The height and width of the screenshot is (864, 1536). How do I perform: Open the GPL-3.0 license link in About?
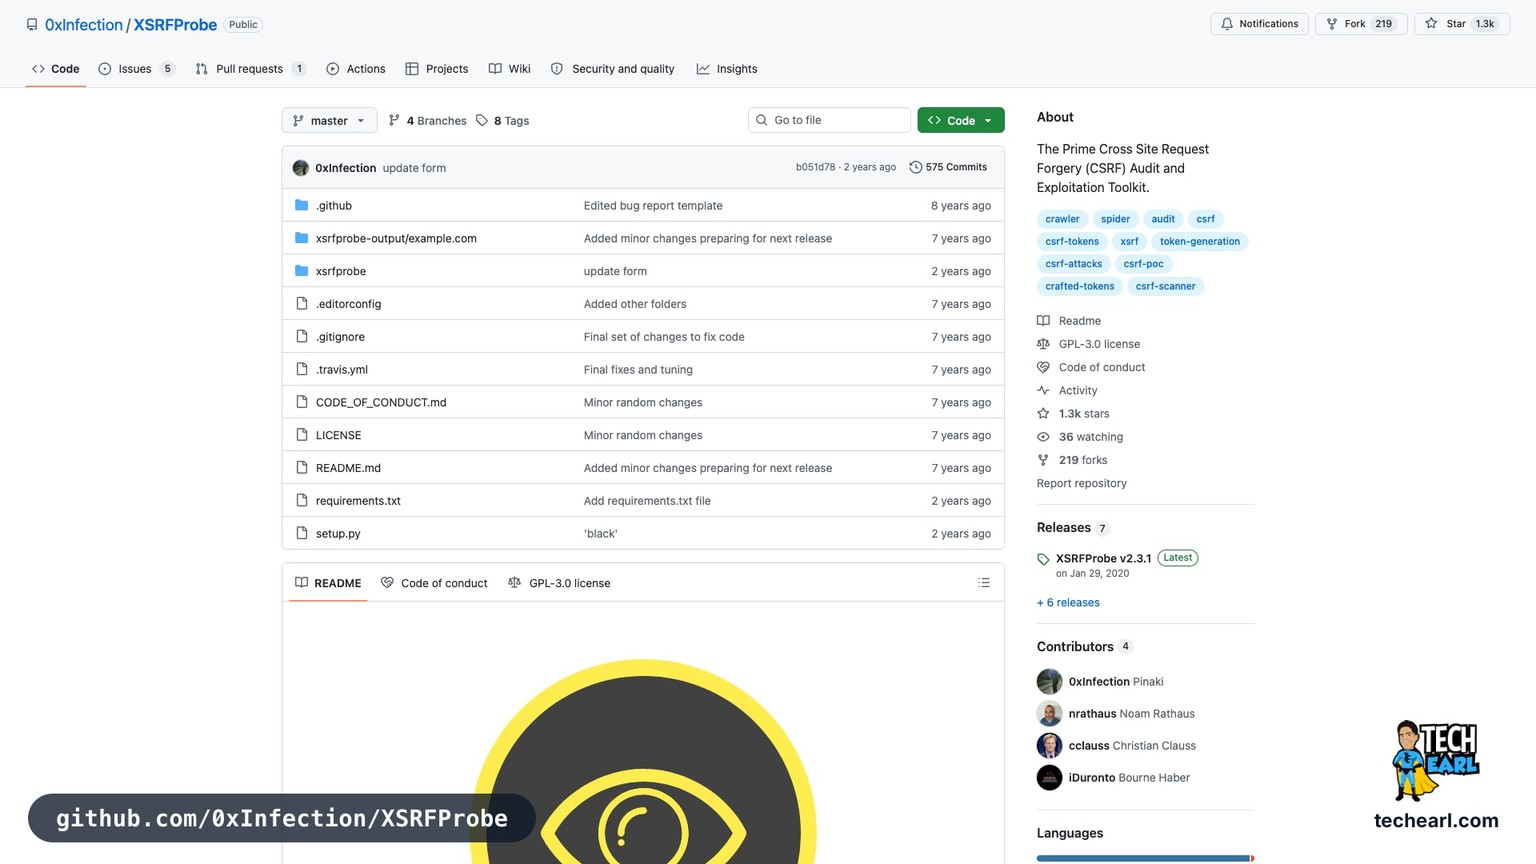1089,344
